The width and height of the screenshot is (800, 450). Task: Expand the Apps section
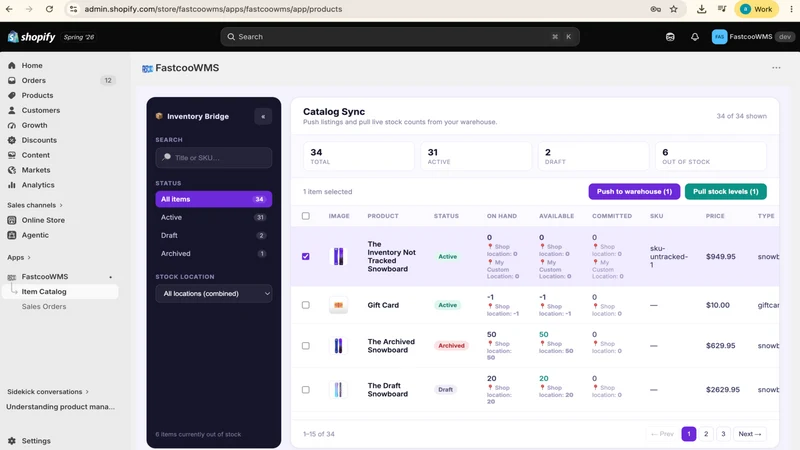click(19, 258)
